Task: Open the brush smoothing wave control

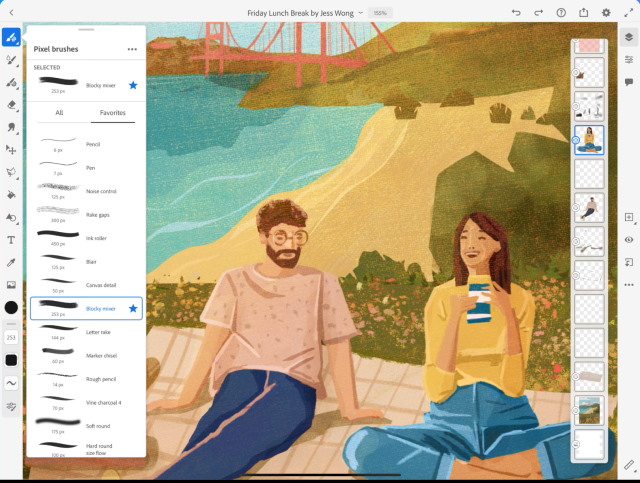Action: [11, 383]
